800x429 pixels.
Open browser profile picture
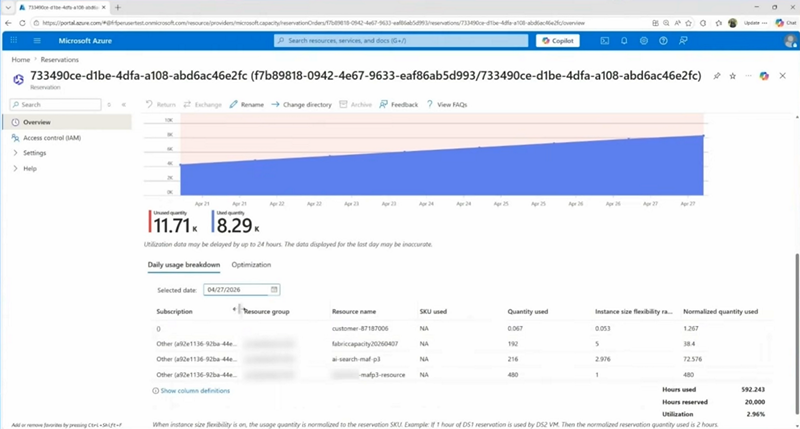pyautogui.click(x=733, y=23)
